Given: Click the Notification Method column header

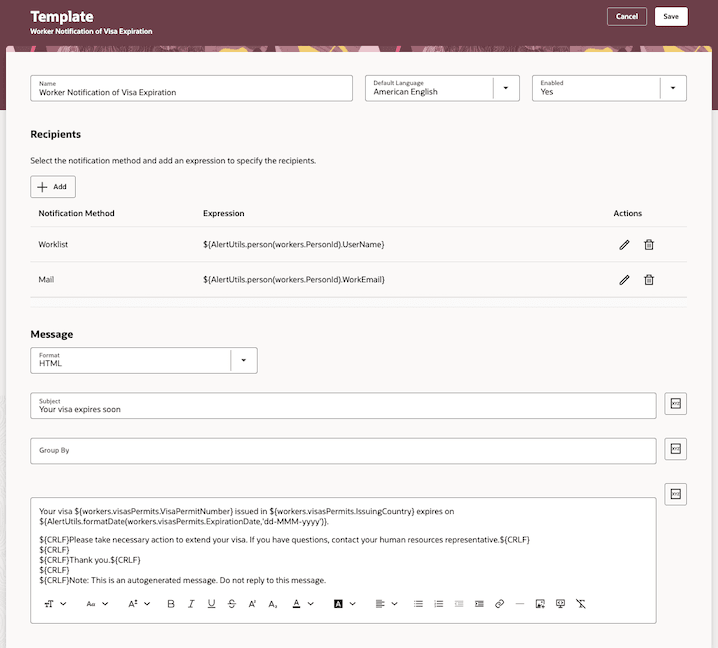Looking at the screenshot, I should point(76,213).
